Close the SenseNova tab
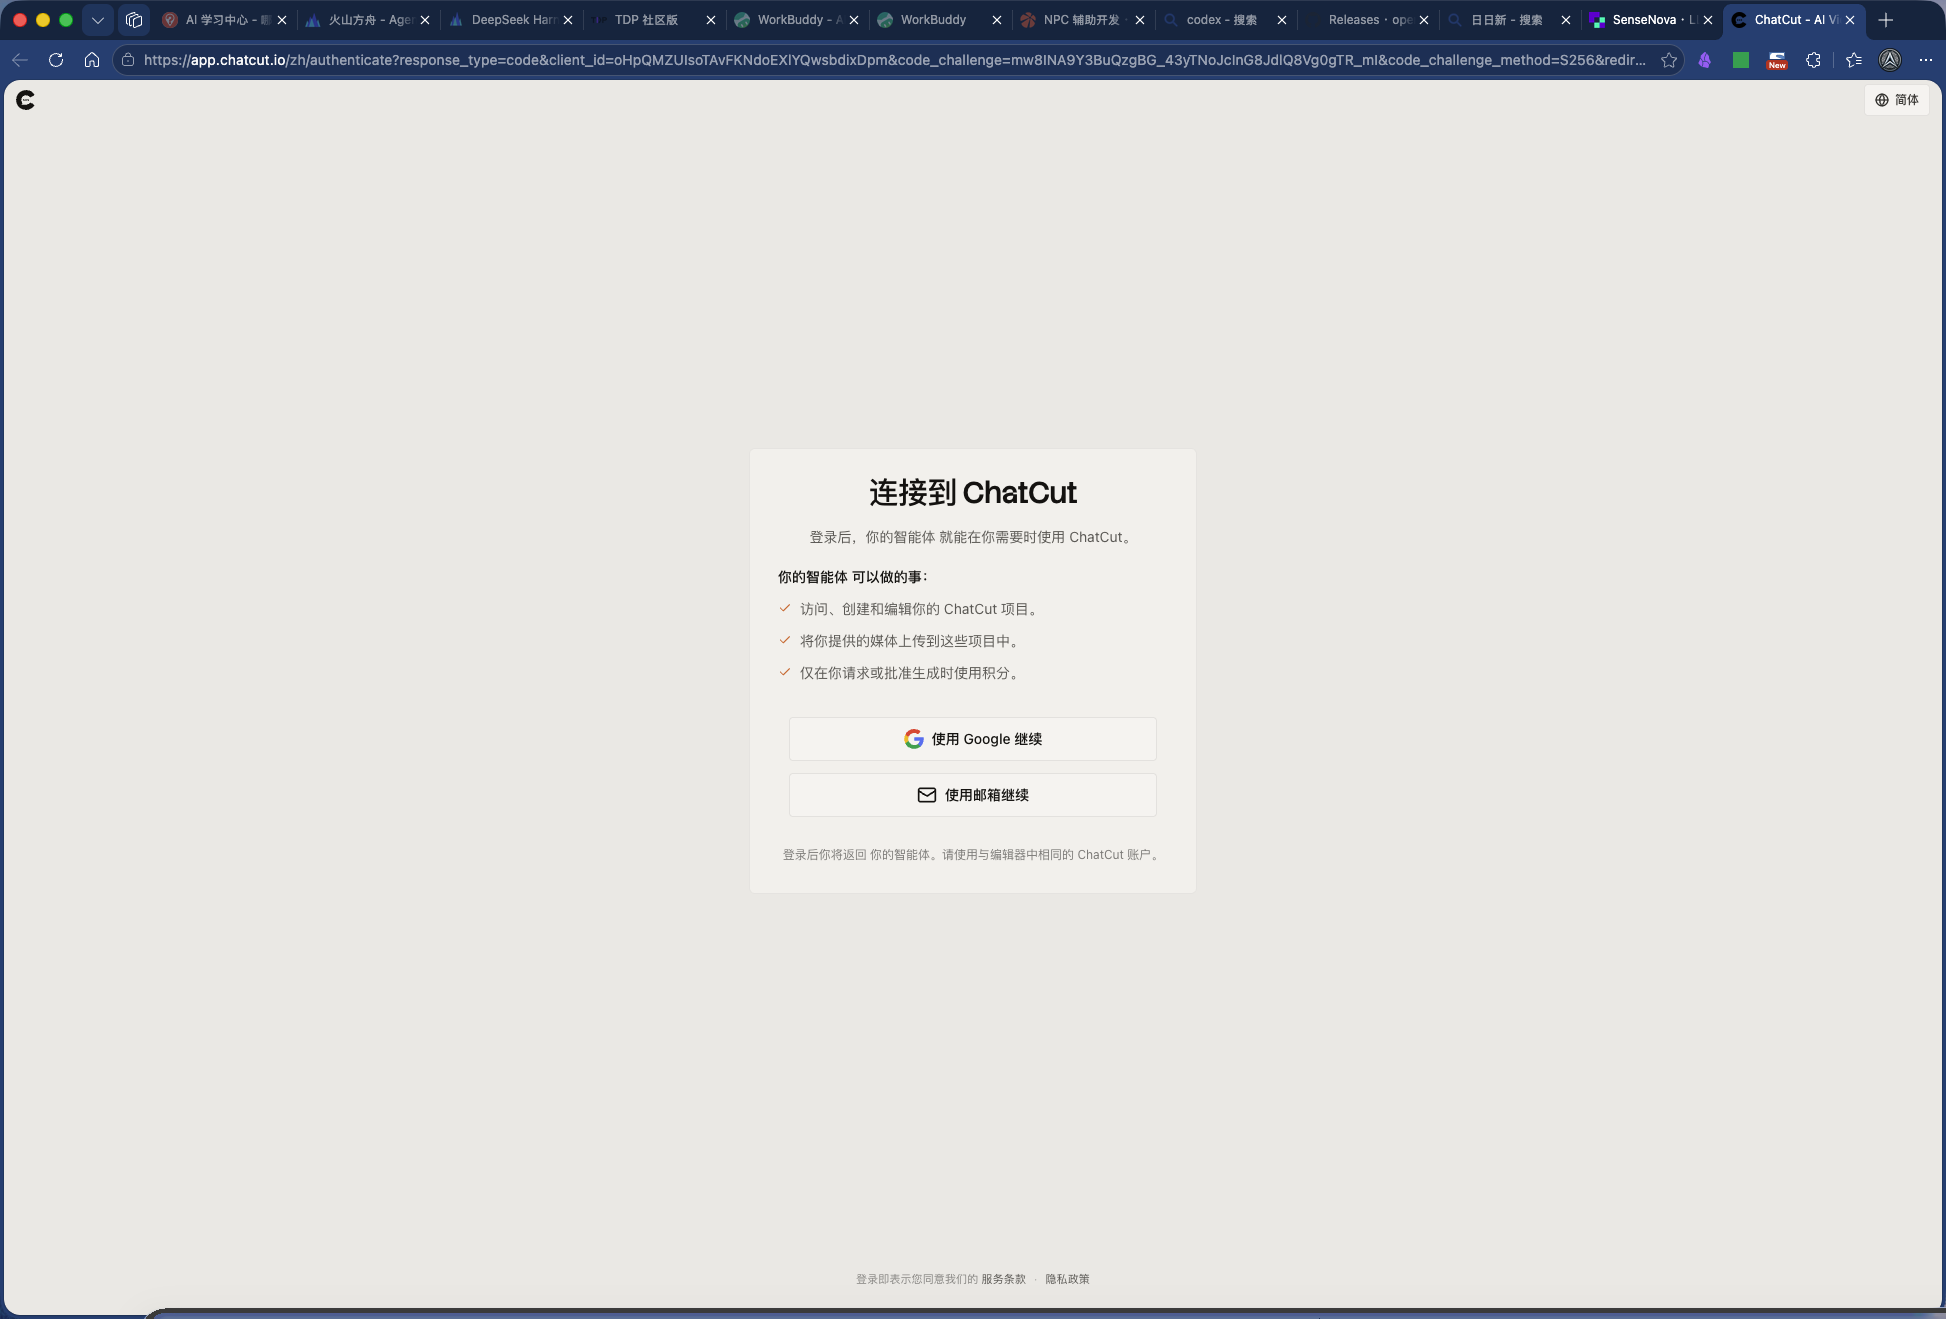1946x1319 pixels. point(1708,20)
